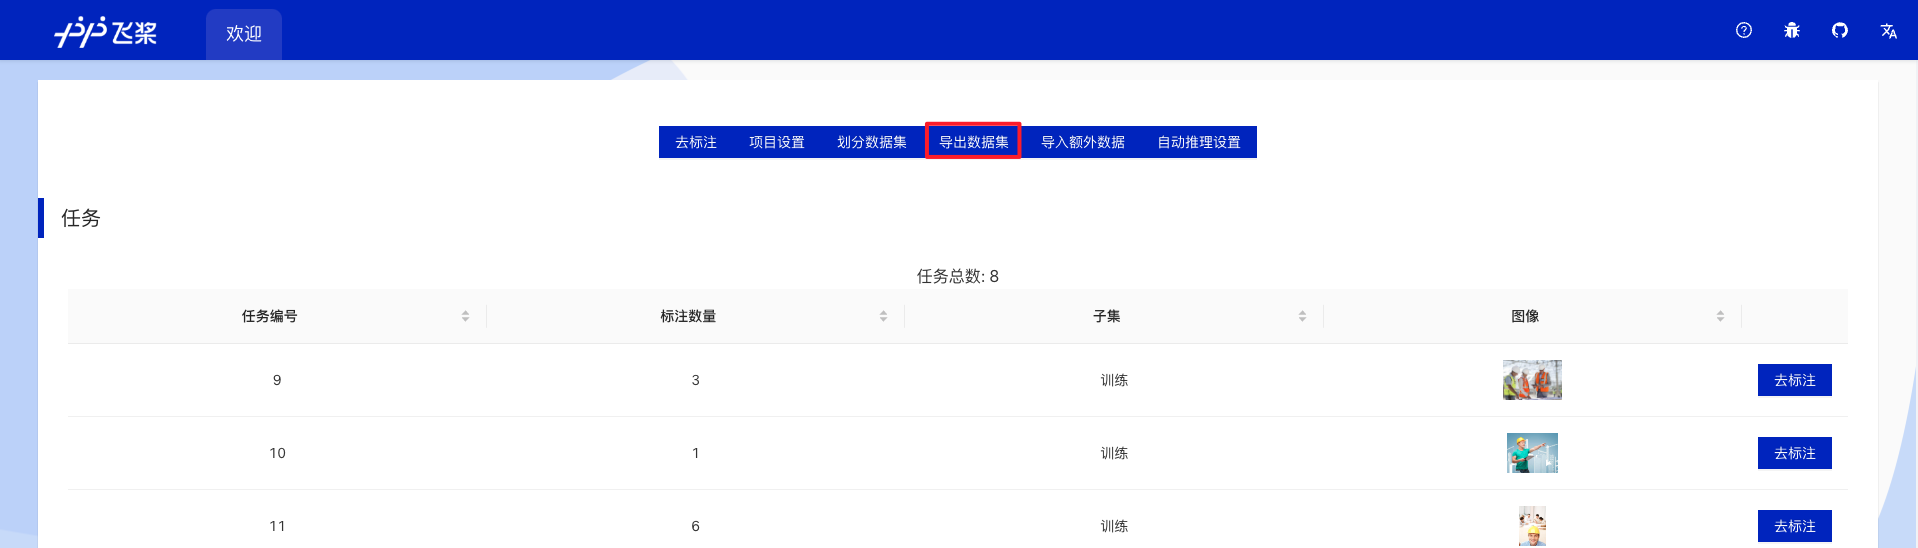This screenshot has height=548, width=1918.
Task: Sort by 任务编号 column arrows
Action: point(465,316)
